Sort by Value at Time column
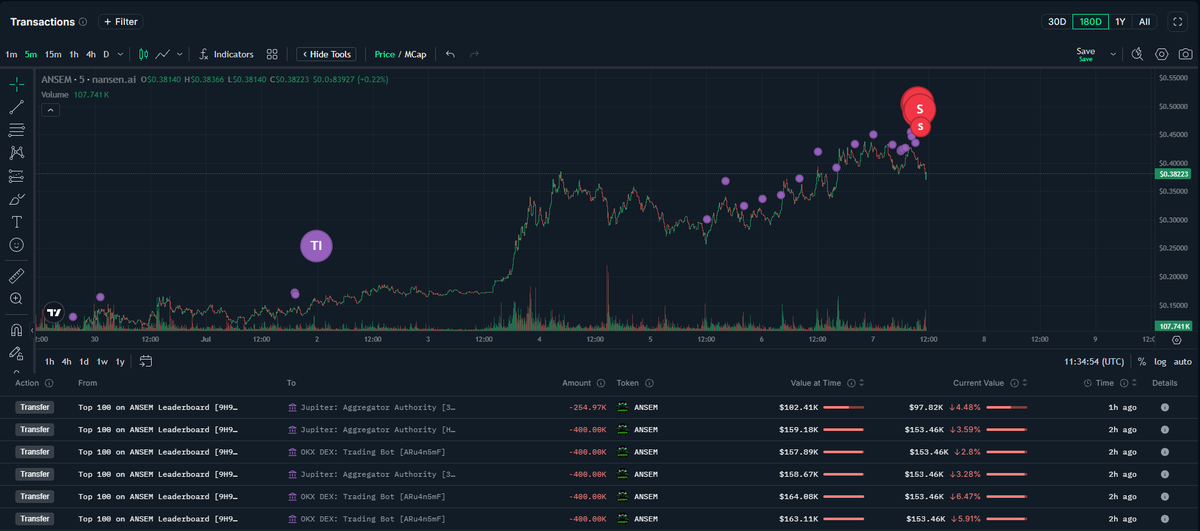Viewport: 1200px width, 531px height. (862, 383)
